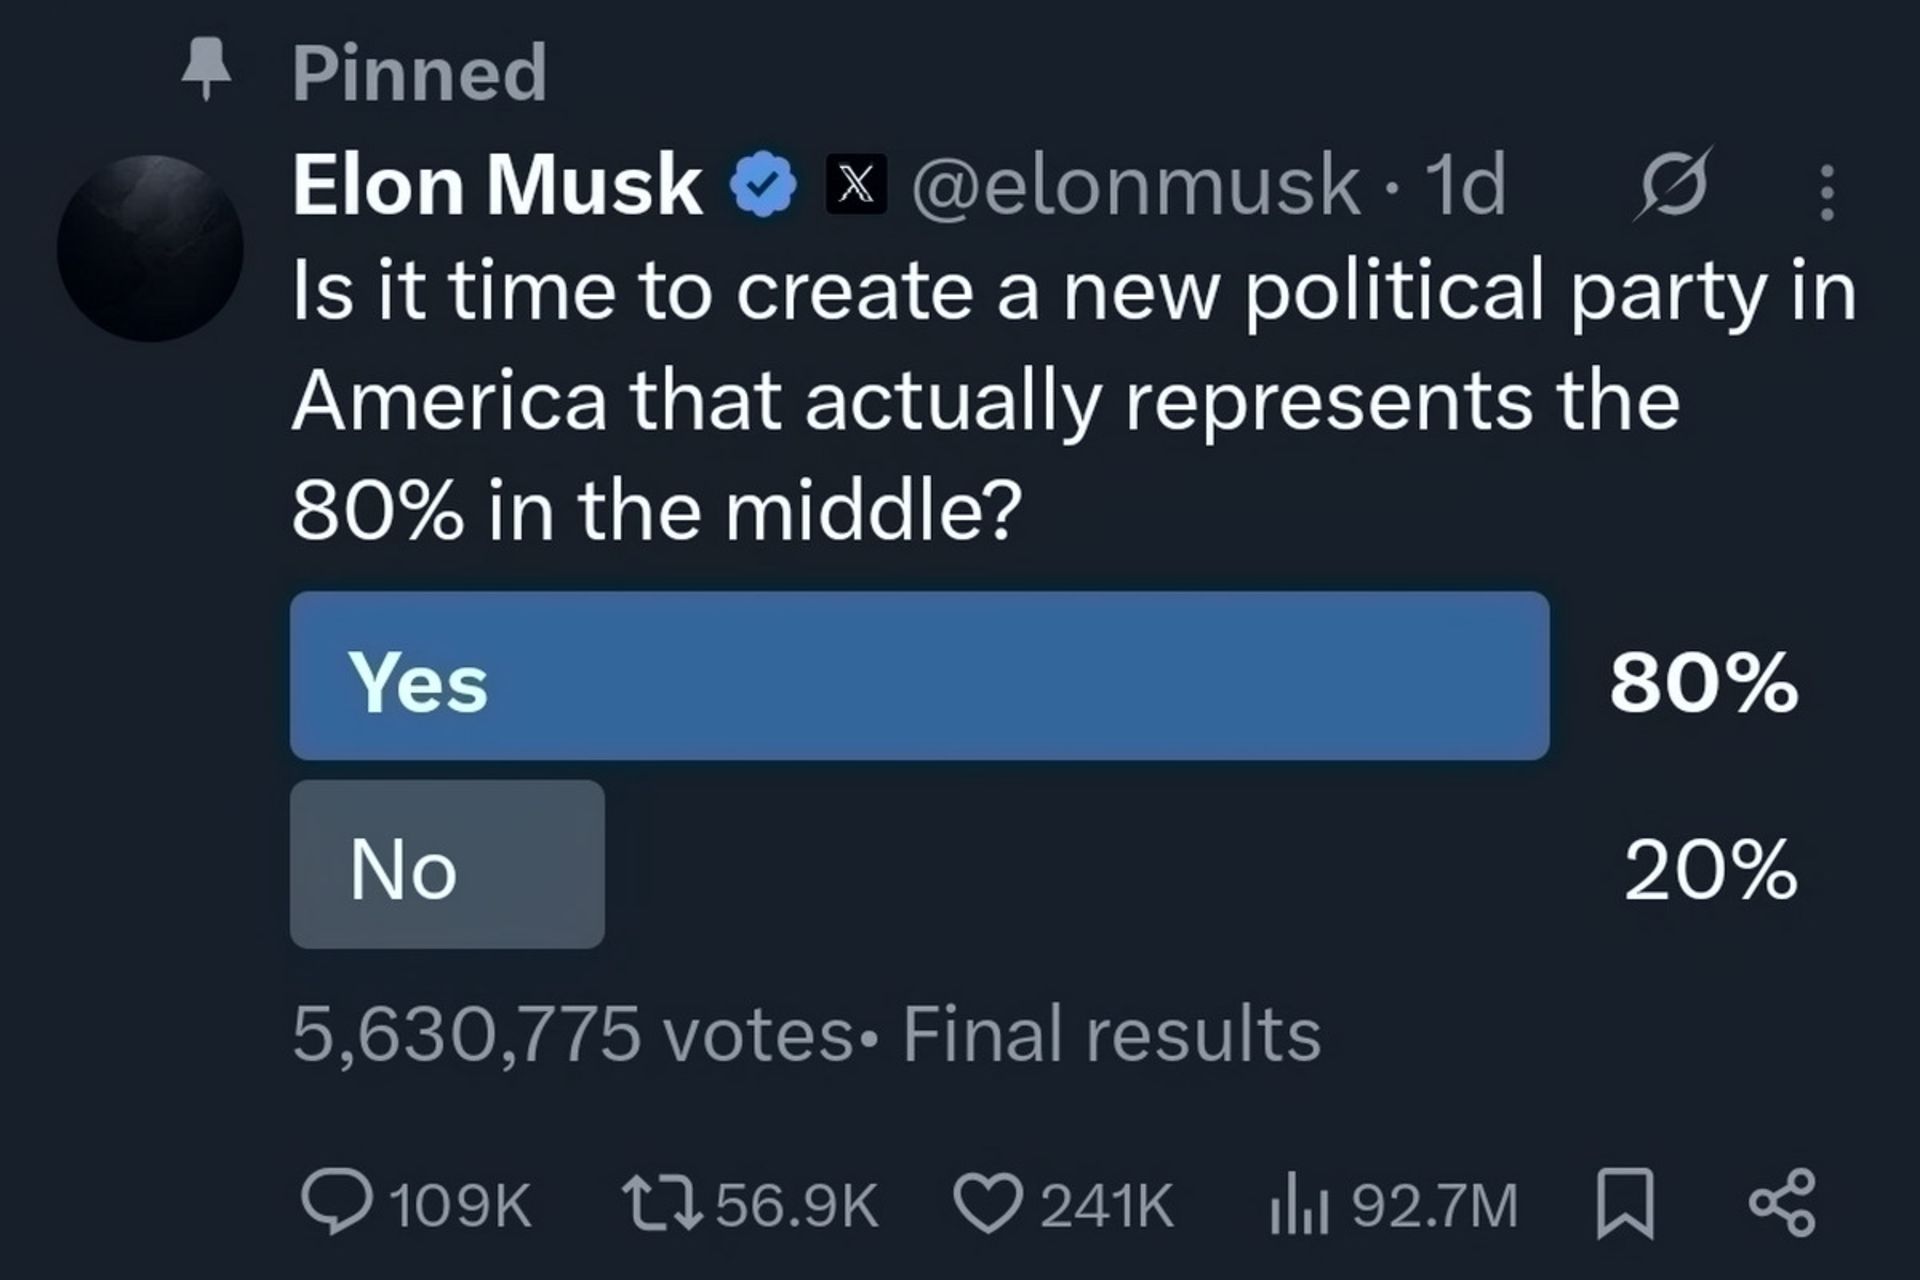Click the pin icon beside Pinned
Viewport: 1920px width, 1280px height.
206,68
